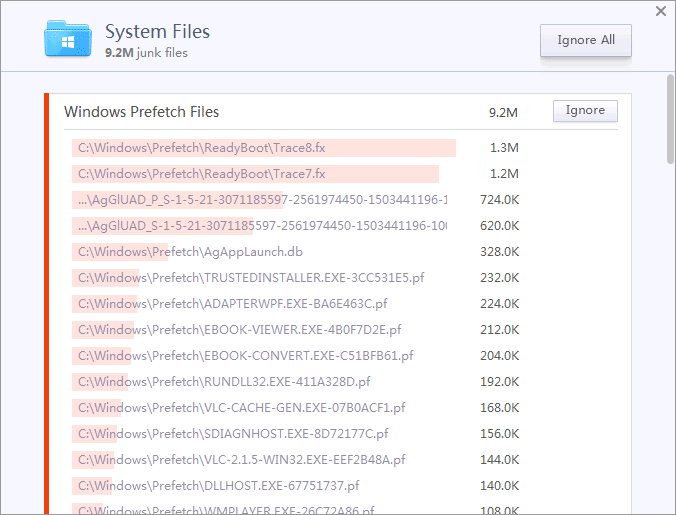
Task: Click the 232.0K size value
Action: pos(499,278)
